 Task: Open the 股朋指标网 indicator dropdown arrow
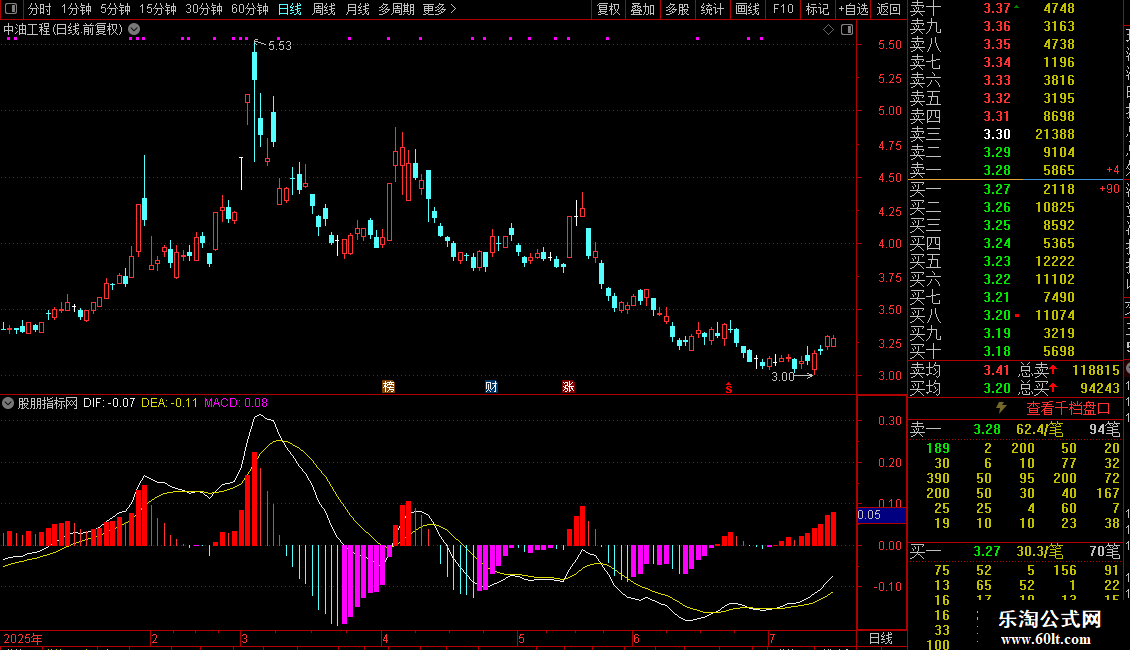[8, 403]
